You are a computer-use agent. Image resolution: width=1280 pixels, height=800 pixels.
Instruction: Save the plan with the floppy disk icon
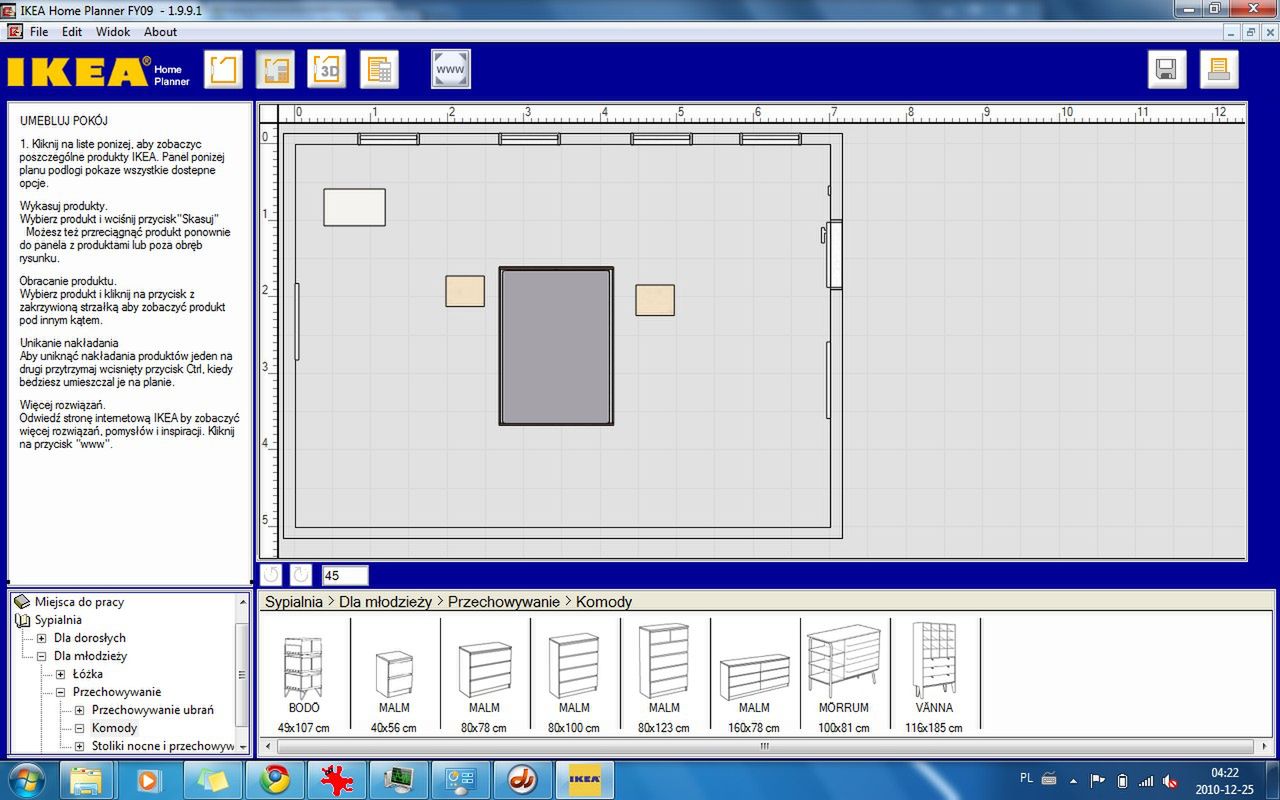click(x=1167, y=69)
